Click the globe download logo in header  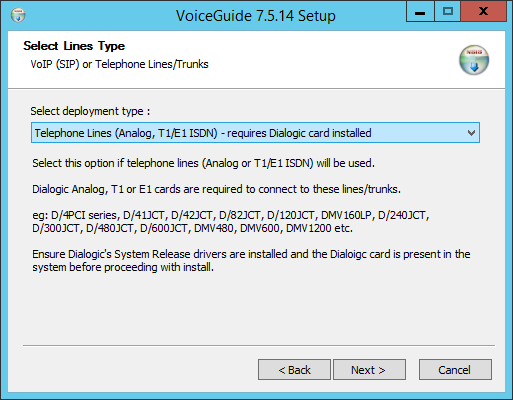(x=474, y=60)
